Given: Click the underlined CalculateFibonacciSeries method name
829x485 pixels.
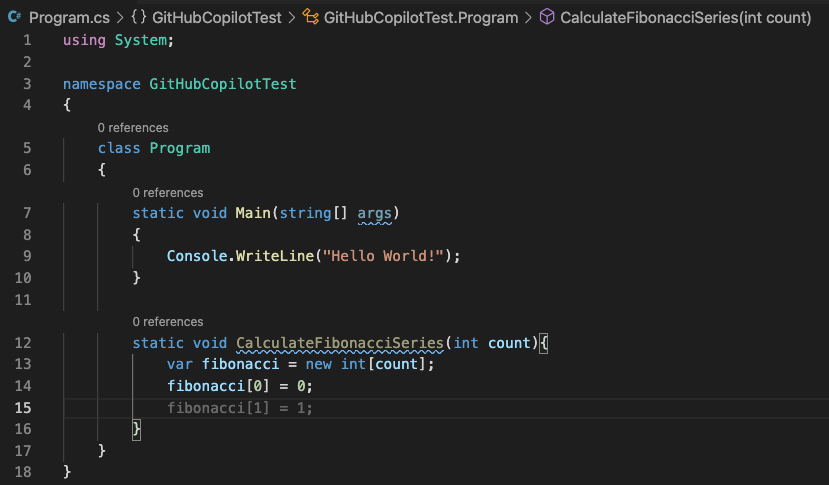Looking at the screenshot, I should pos(339,343).
